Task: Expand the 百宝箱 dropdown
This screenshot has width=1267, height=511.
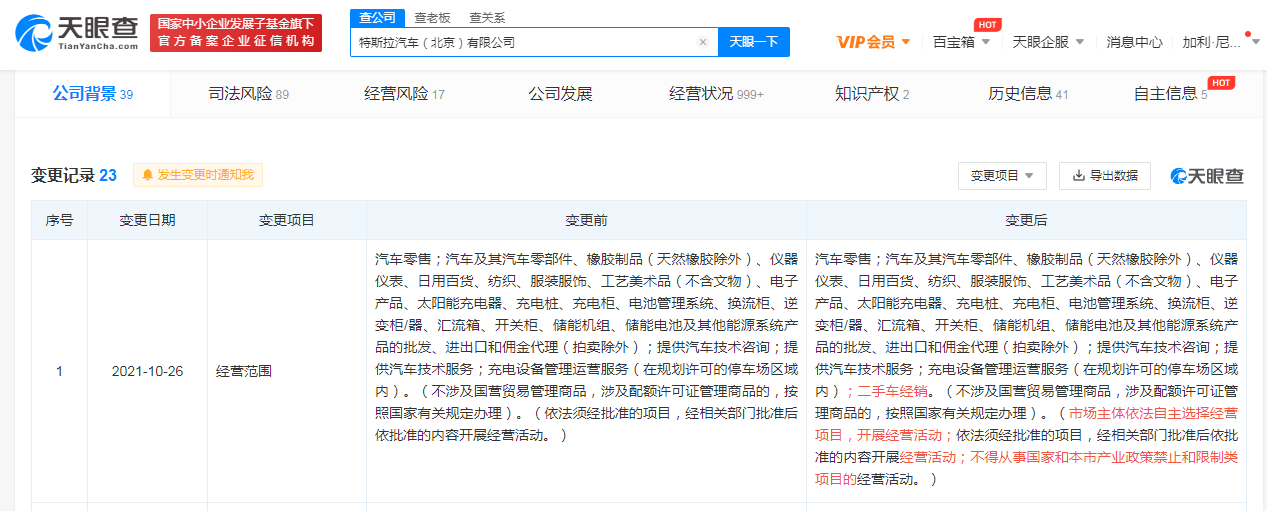Action: [x=961, y=42]
